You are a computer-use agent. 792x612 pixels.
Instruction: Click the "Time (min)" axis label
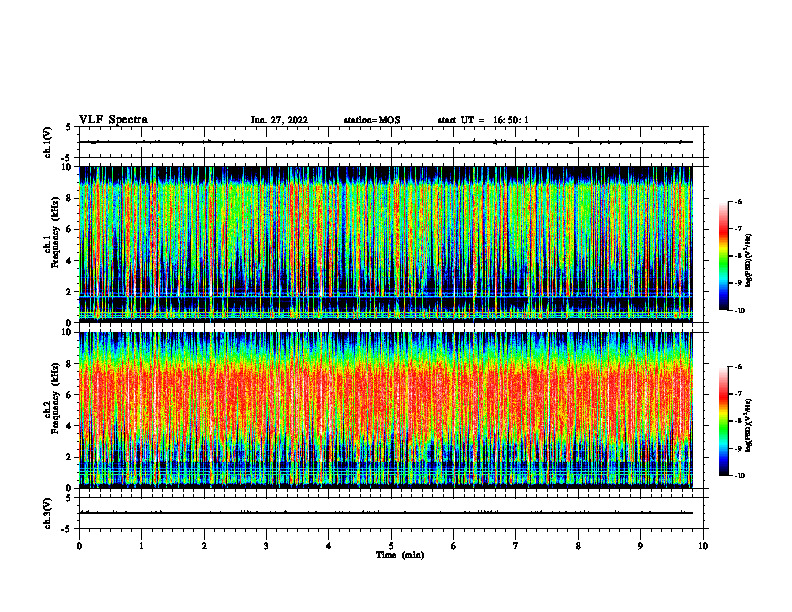400,555
